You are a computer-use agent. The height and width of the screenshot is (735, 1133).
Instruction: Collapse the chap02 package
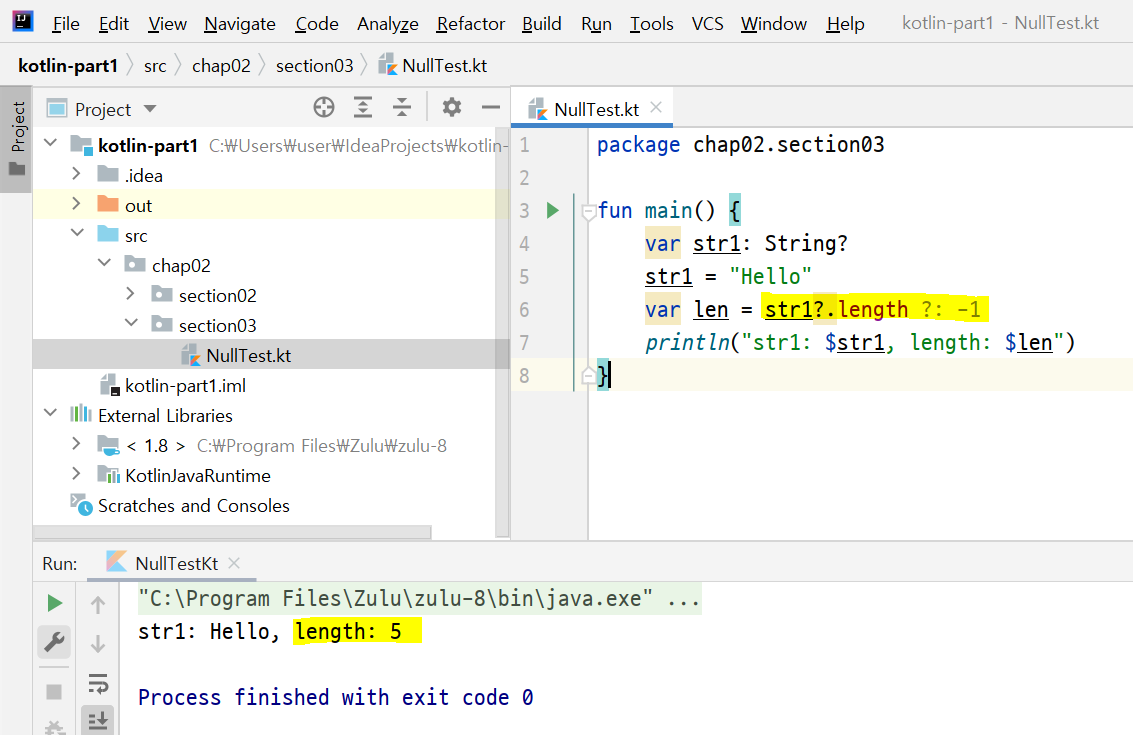pos(105,263)
